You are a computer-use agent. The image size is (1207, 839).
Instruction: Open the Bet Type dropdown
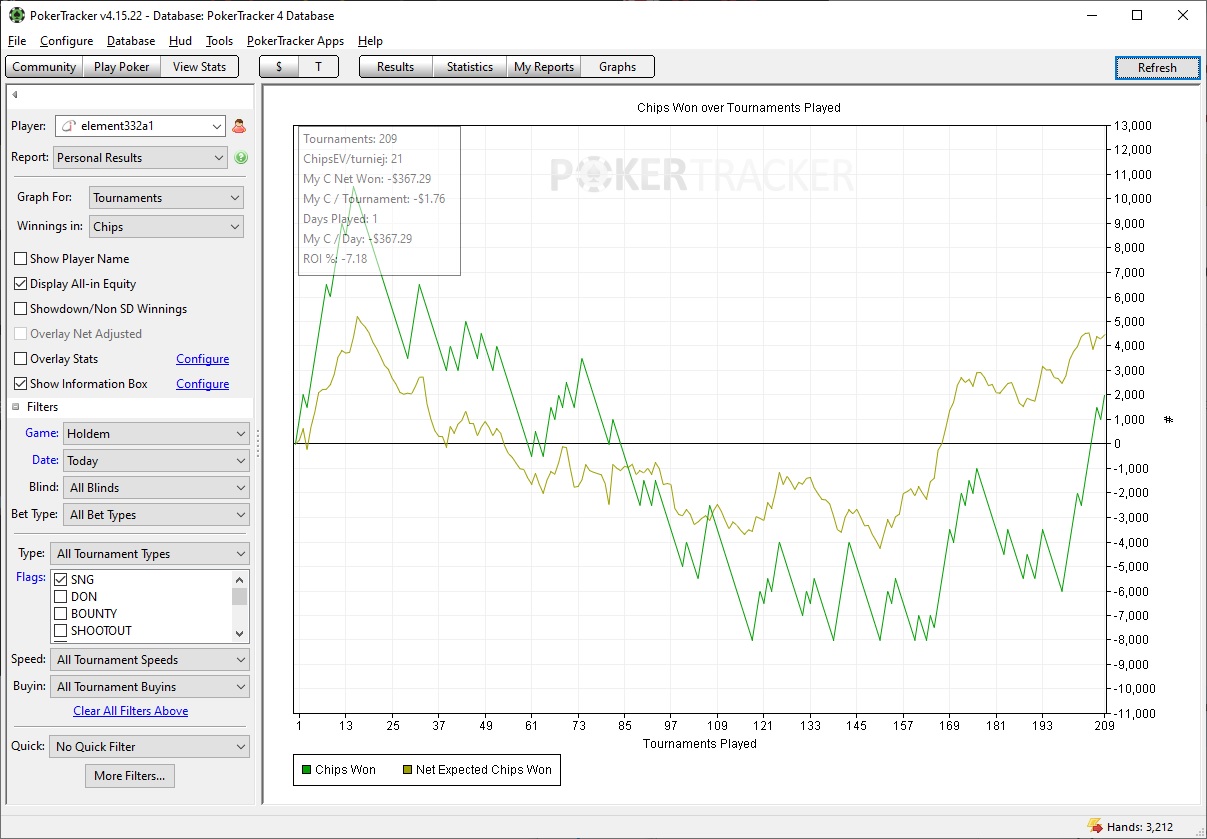[x=156, y=515]
